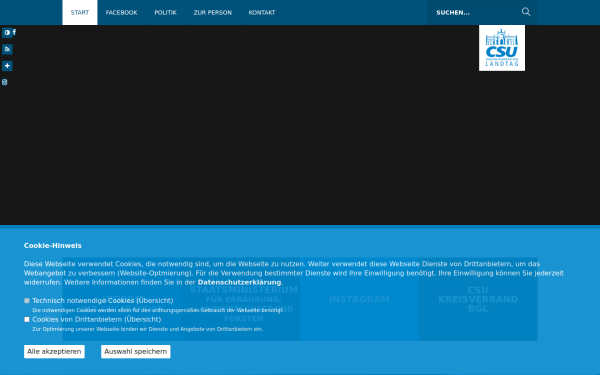Image resolution: width=600 pixels, height=375 pixels.
Task: Click text 'Die notwendigen Cookies werden allein…'
Action: pos(158,310)
